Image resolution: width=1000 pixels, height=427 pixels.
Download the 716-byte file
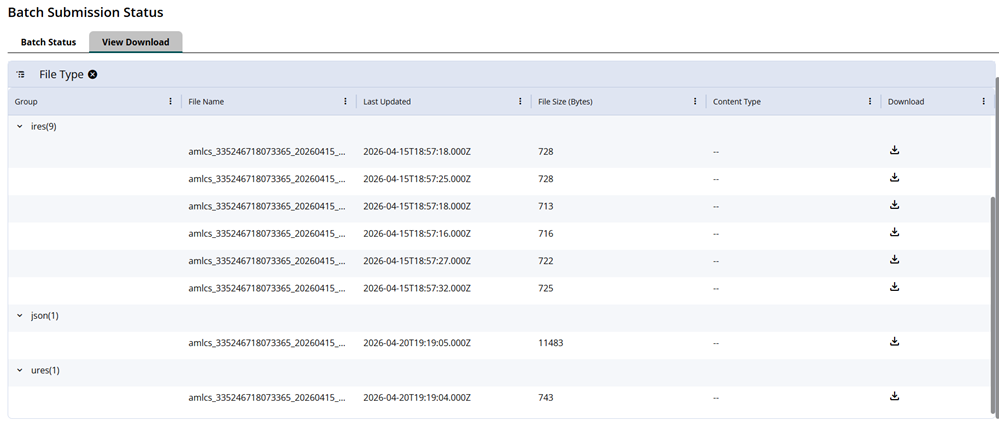(x=894, y=233)
